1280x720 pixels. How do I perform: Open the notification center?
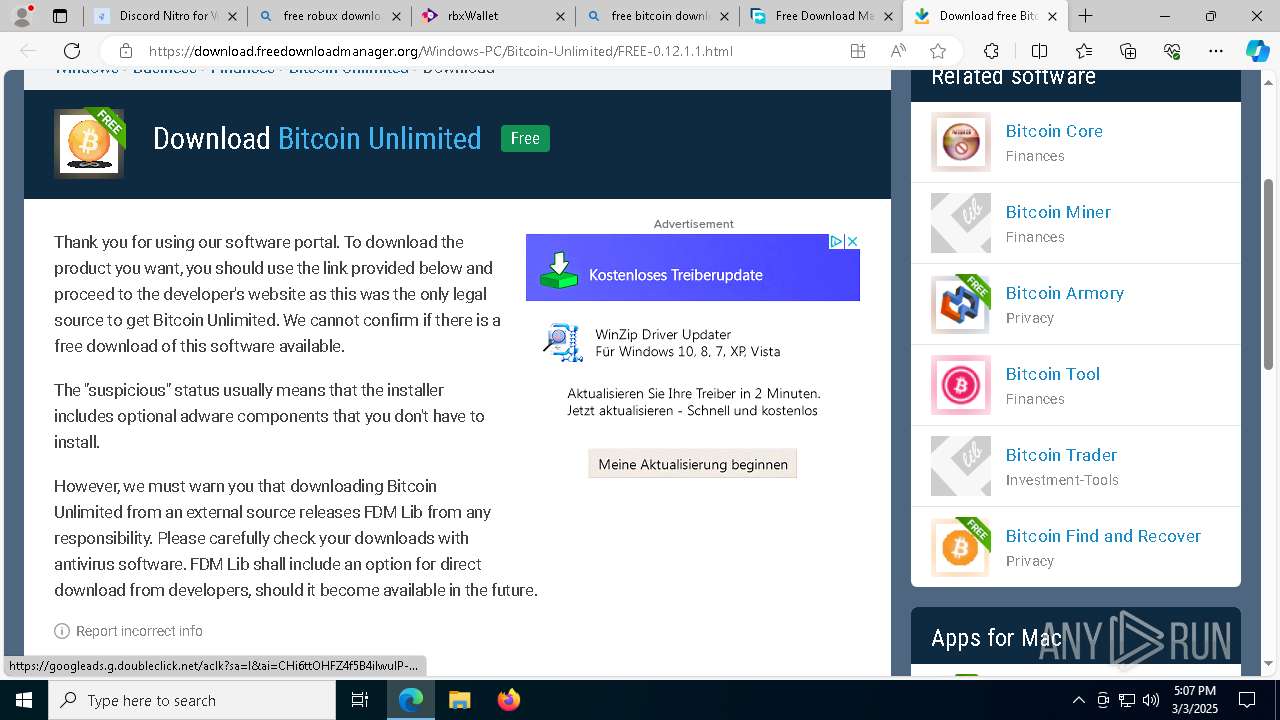pos(1247,700)
